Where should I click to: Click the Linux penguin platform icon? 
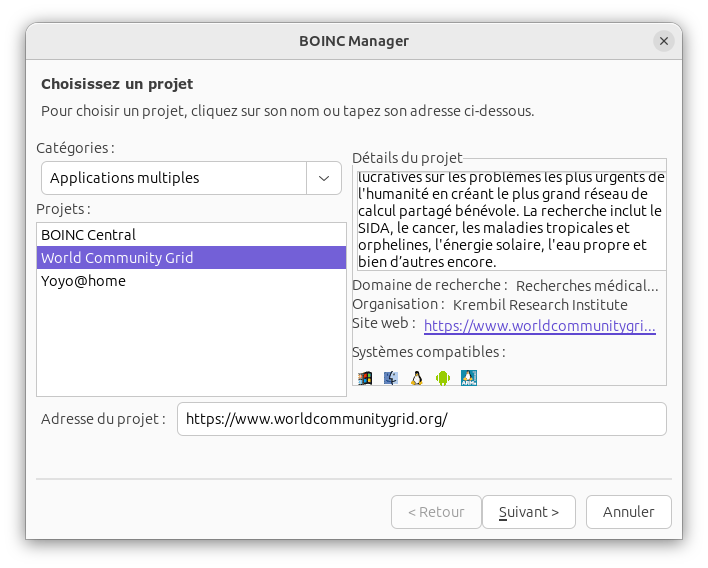click(x=417, y=378)
